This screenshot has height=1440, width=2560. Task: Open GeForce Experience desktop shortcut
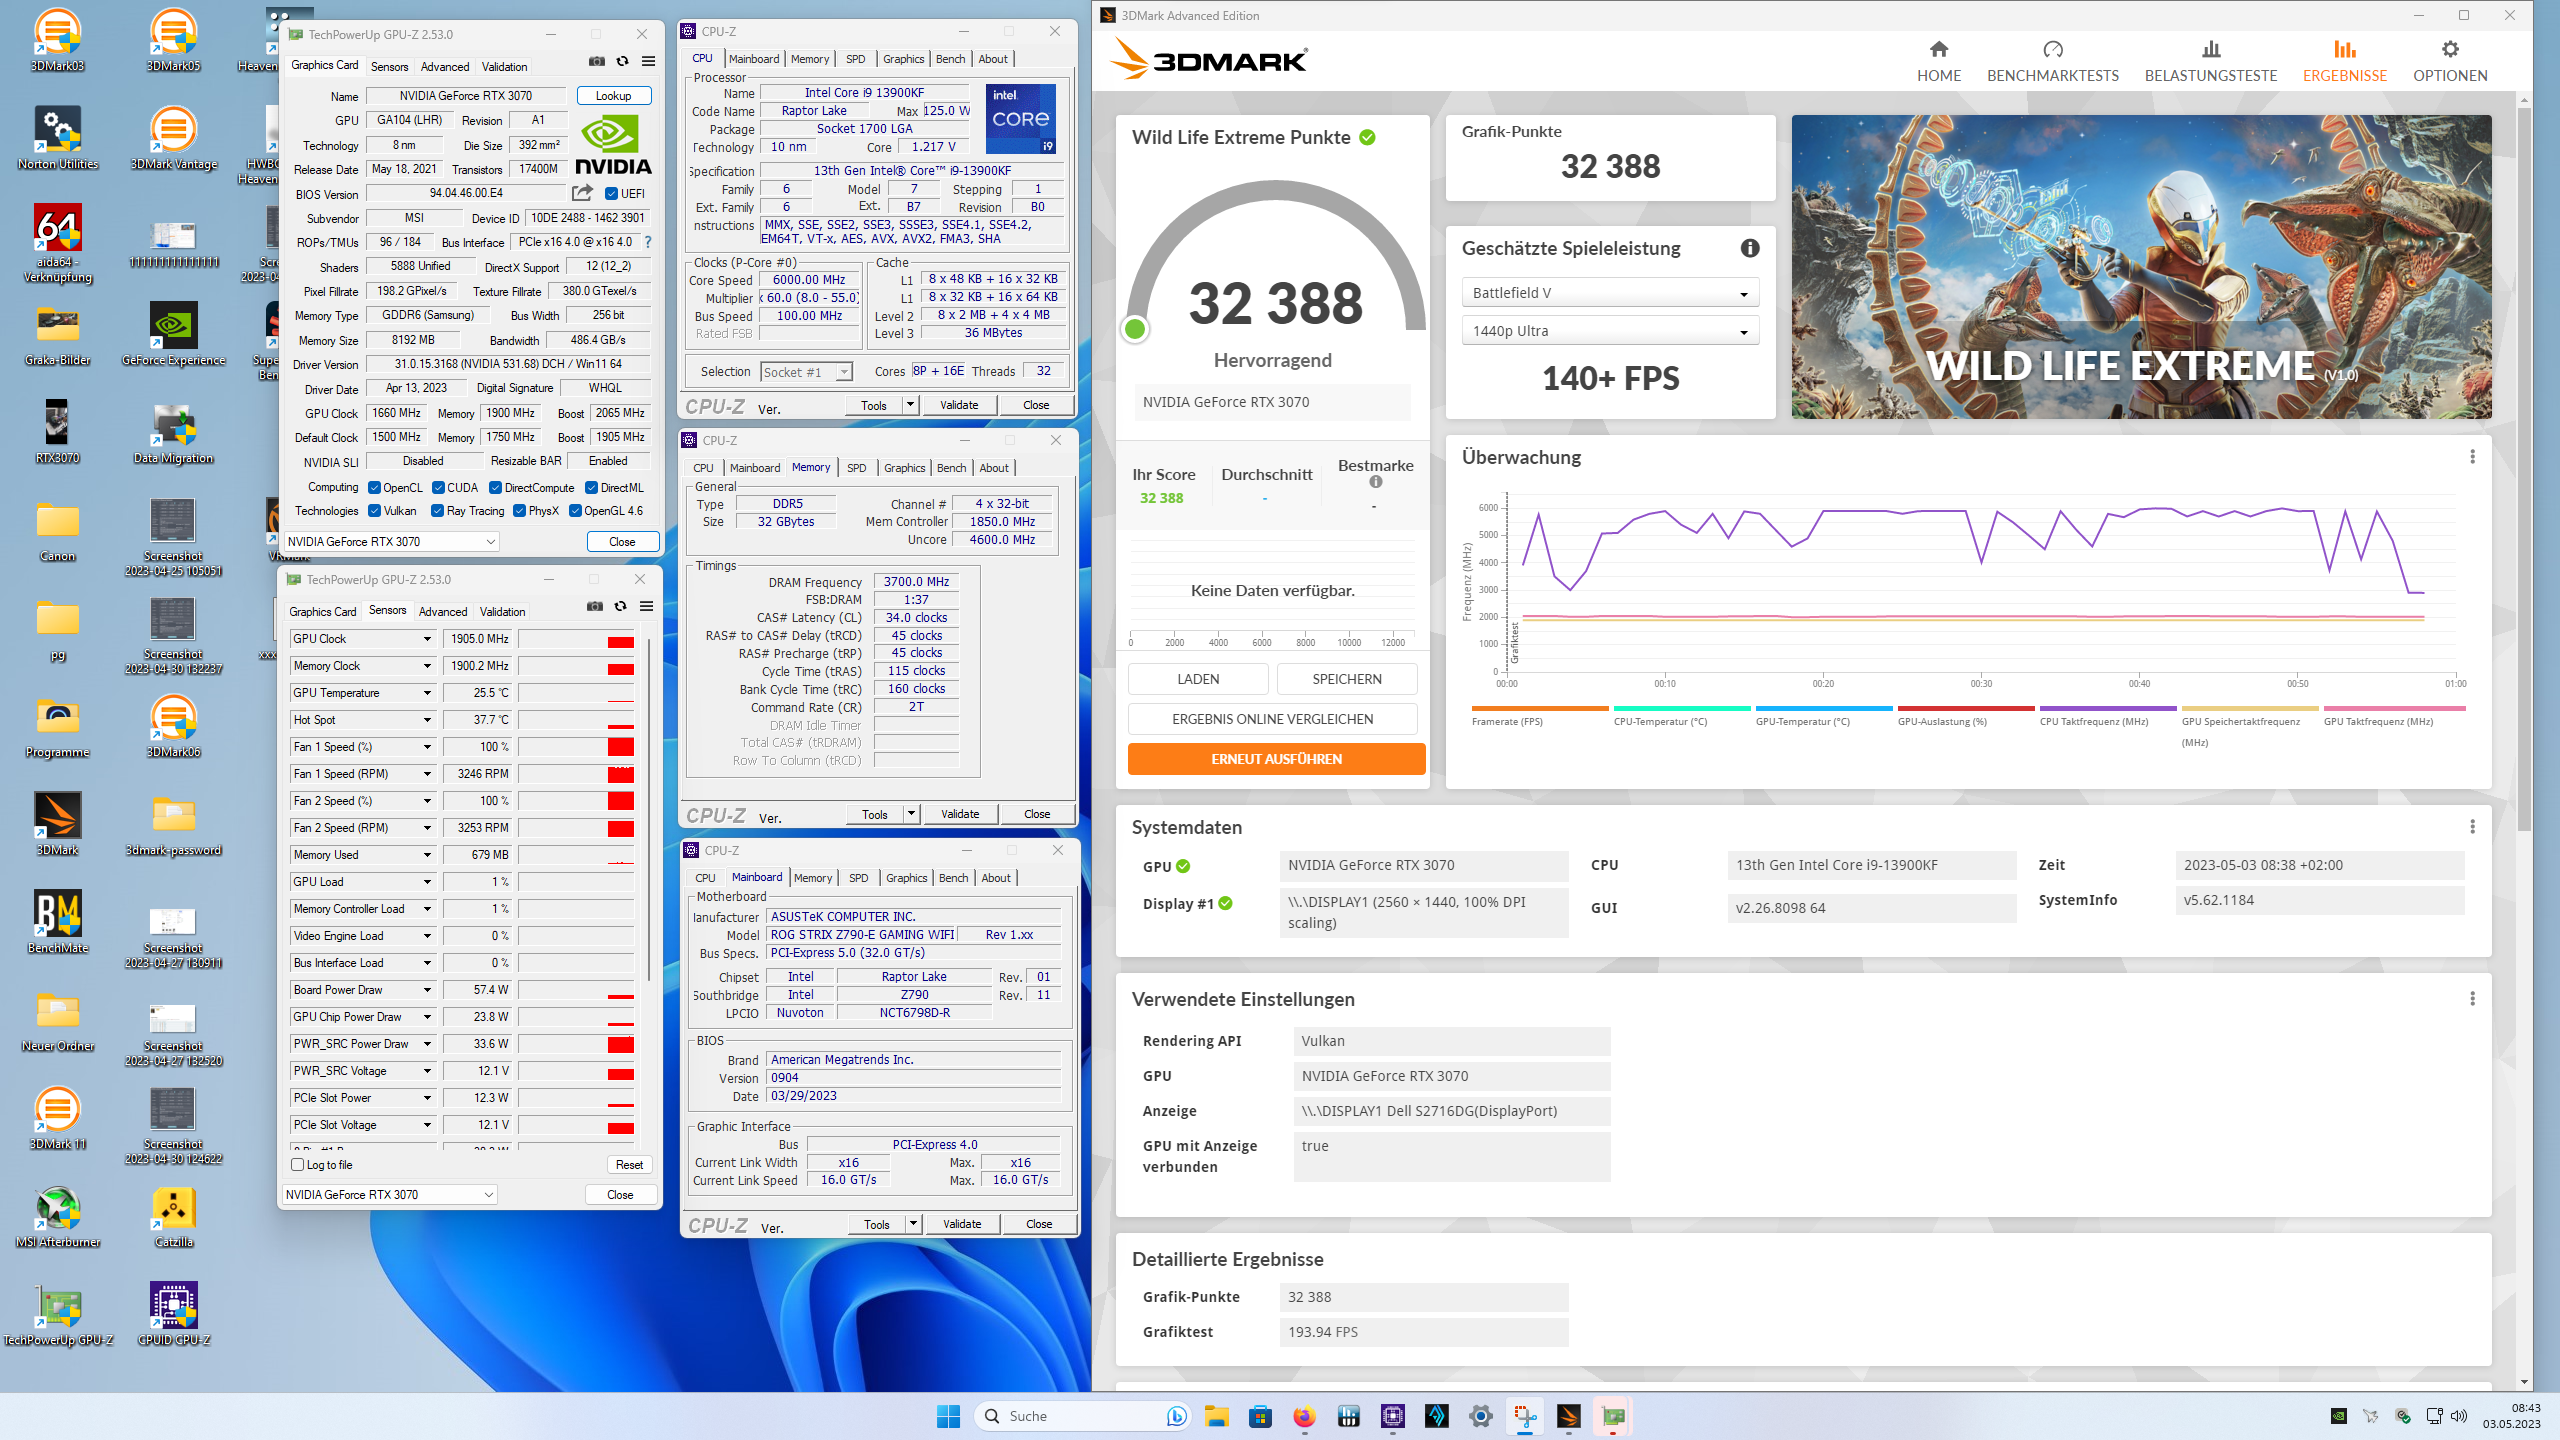coord(174,335)
